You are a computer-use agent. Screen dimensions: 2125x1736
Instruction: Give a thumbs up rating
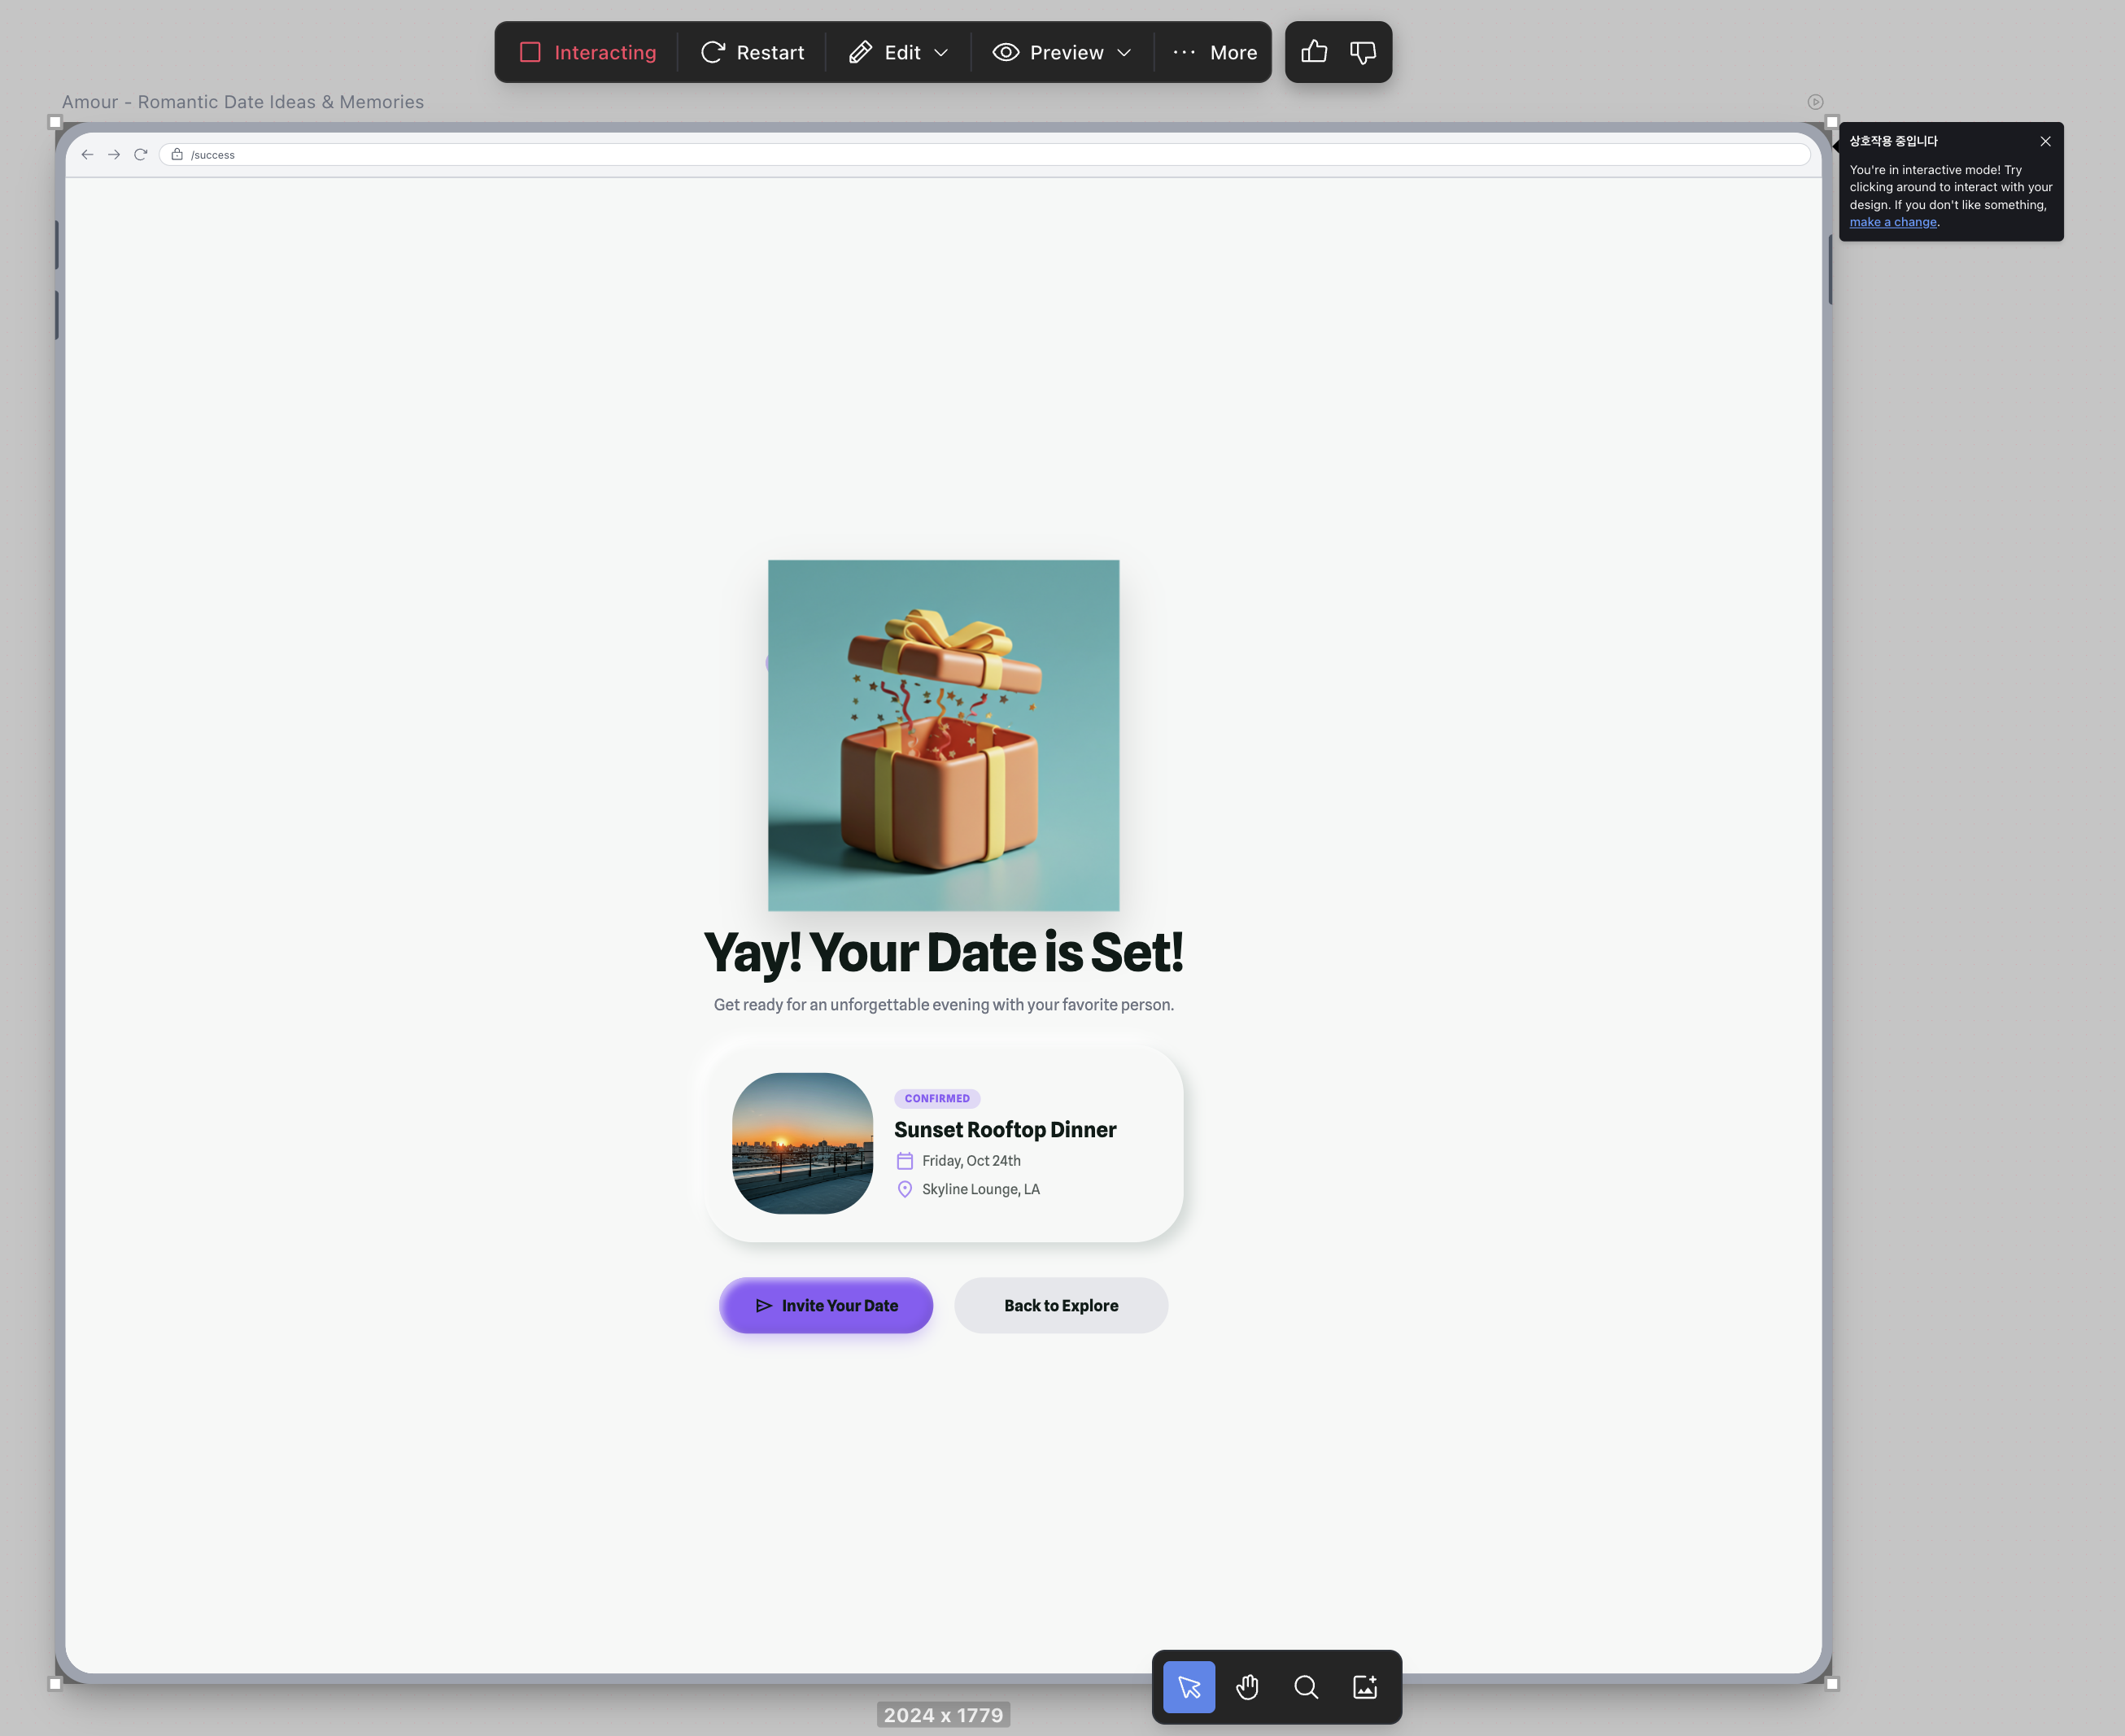(x=1314, y=52)
